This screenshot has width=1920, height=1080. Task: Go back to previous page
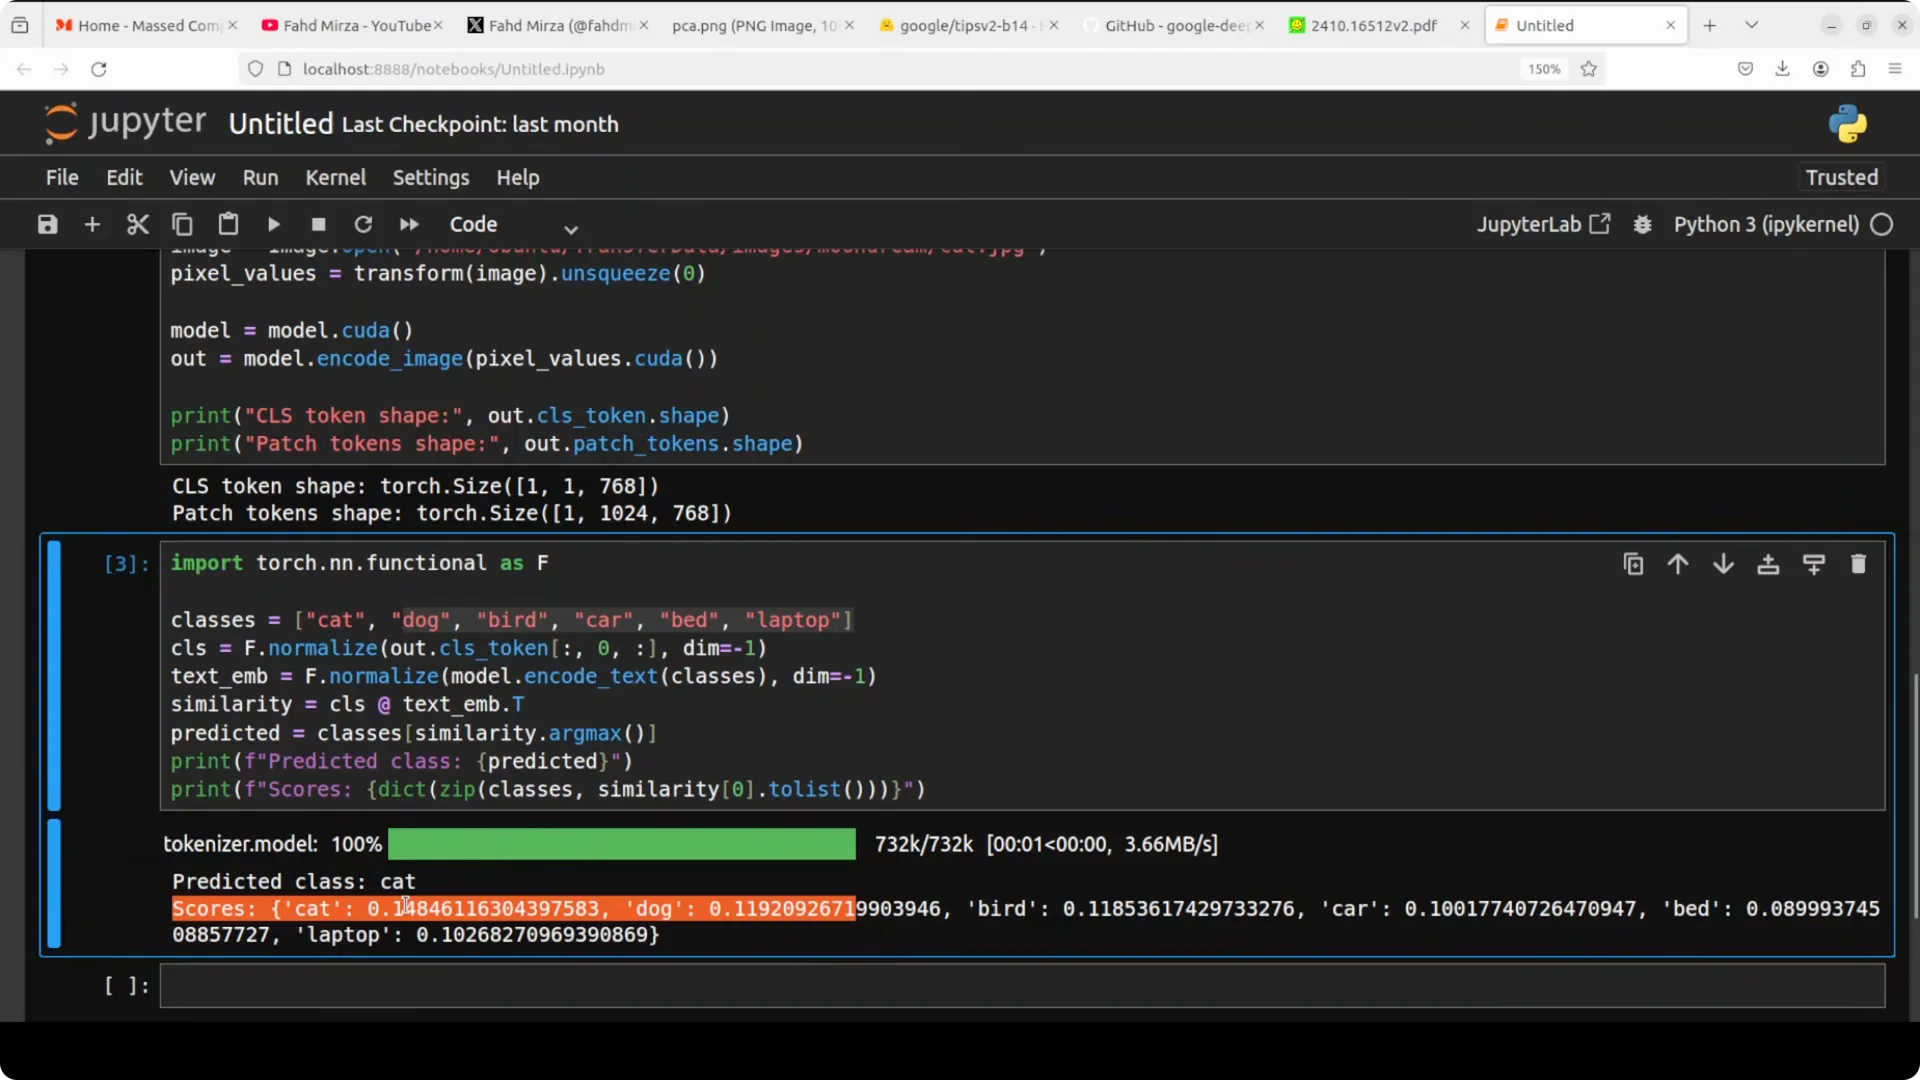pyautogui.click(x=24, y=69)
